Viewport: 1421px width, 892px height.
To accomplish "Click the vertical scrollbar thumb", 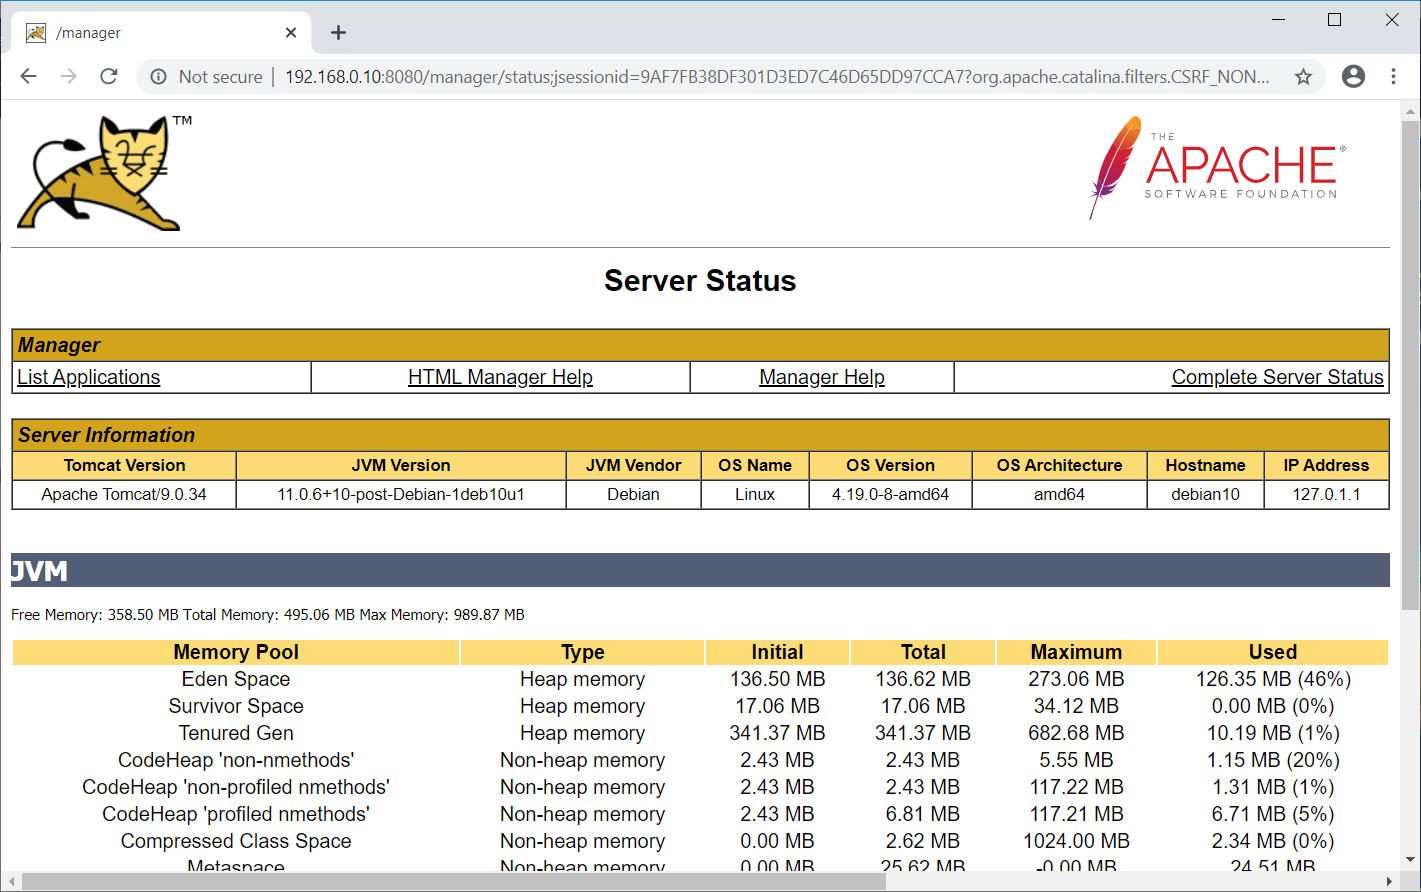I will coord(1411,365).
